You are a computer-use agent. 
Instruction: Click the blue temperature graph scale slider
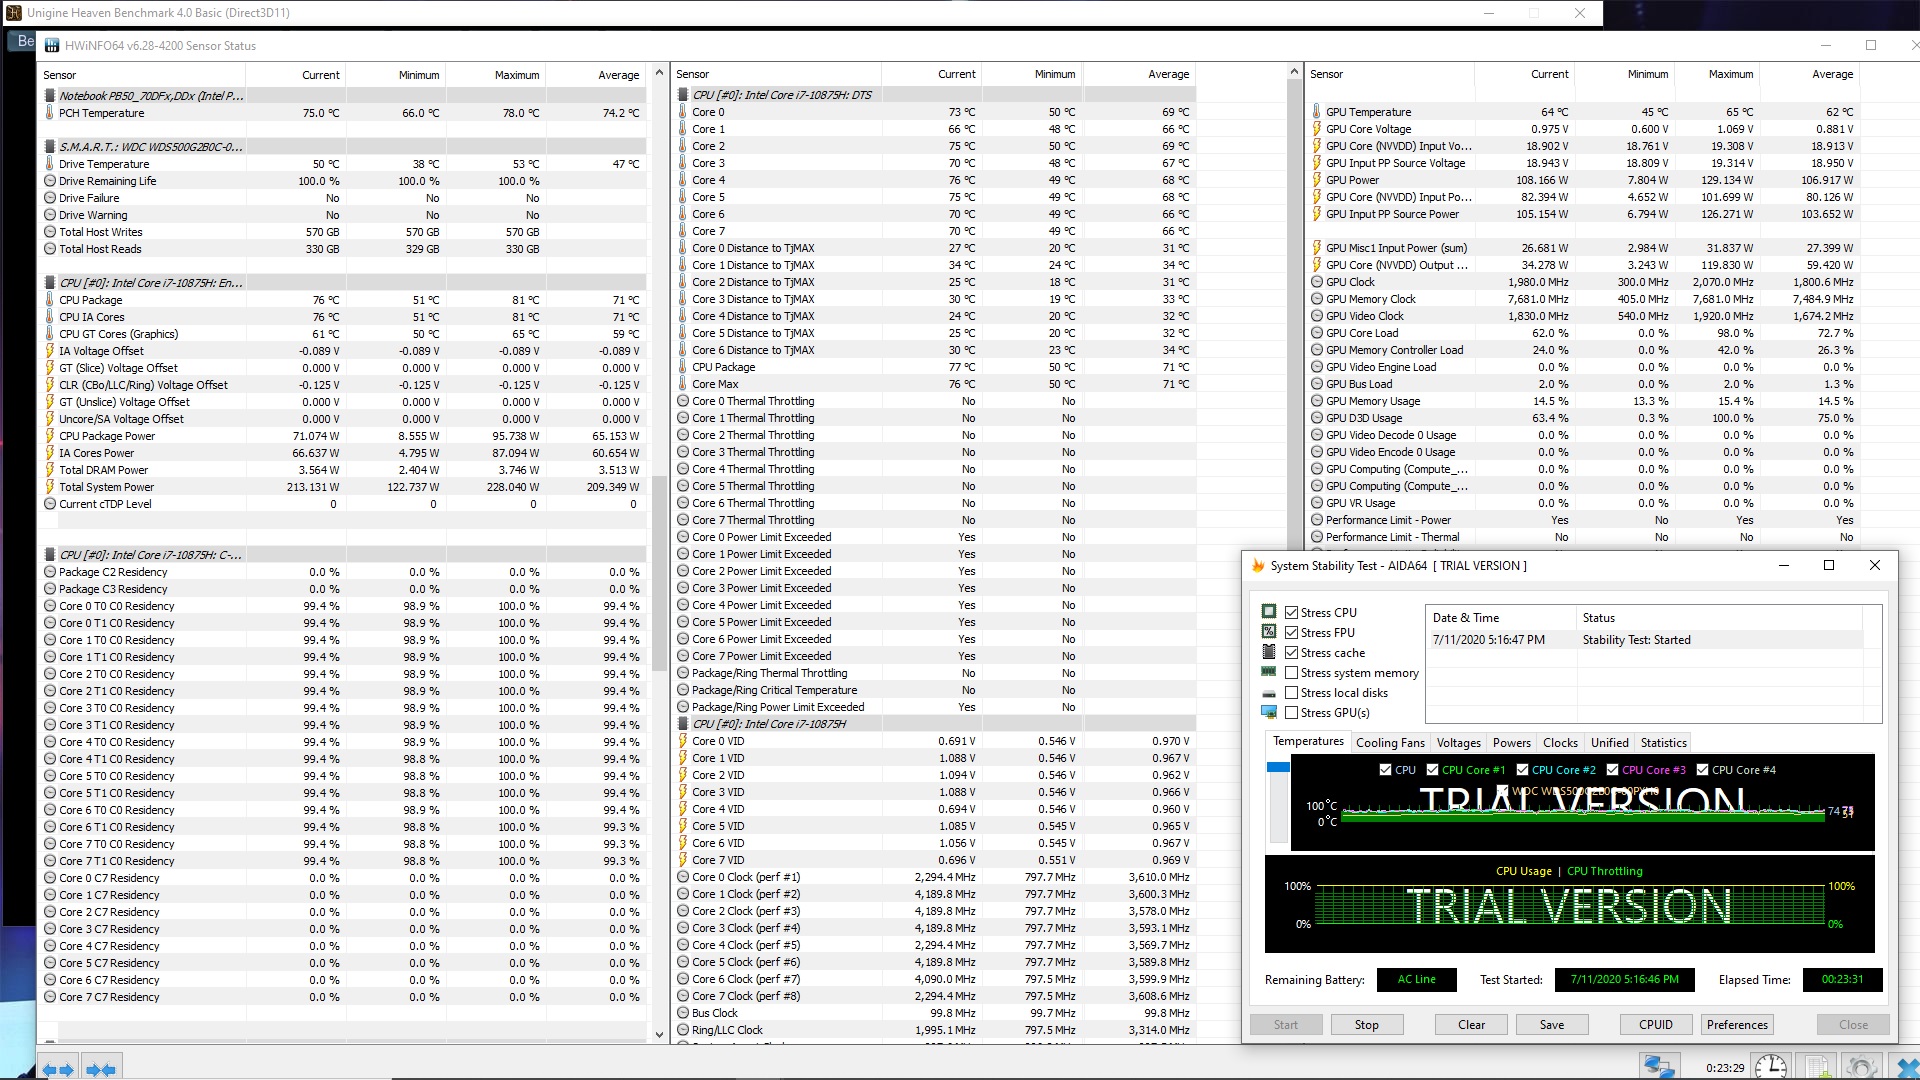point(1278,767)
